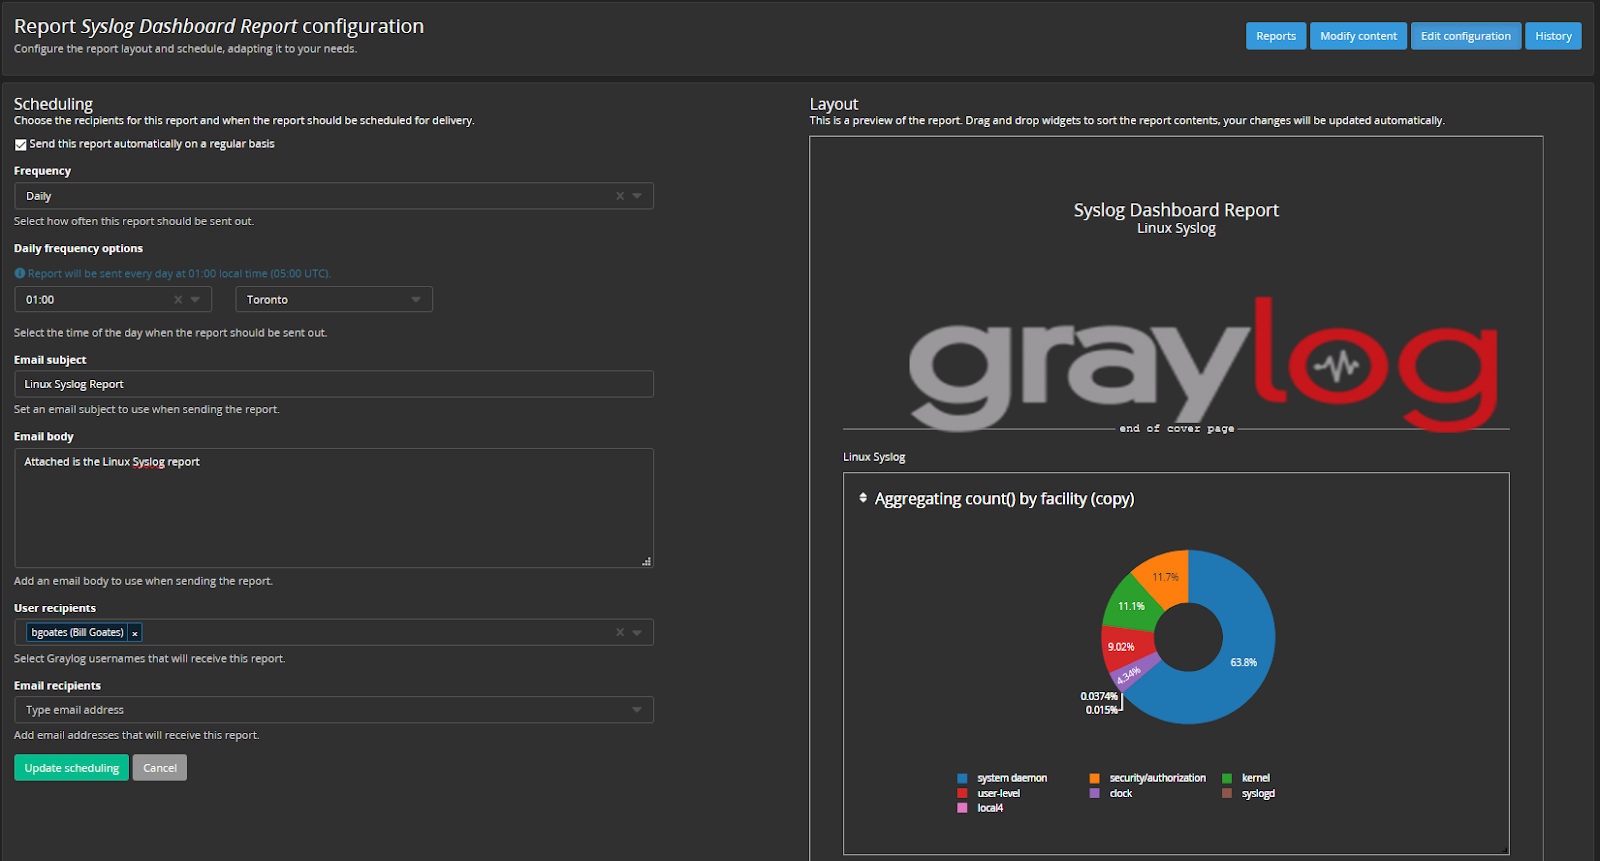Open the Reports list button
Screen dimensions: 1600x861
point(1275,36)
